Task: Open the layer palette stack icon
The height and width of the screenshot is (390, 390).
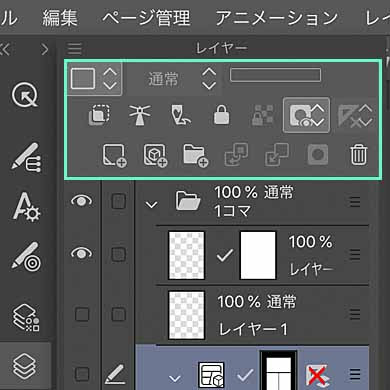Action: (x=24, y=366)
